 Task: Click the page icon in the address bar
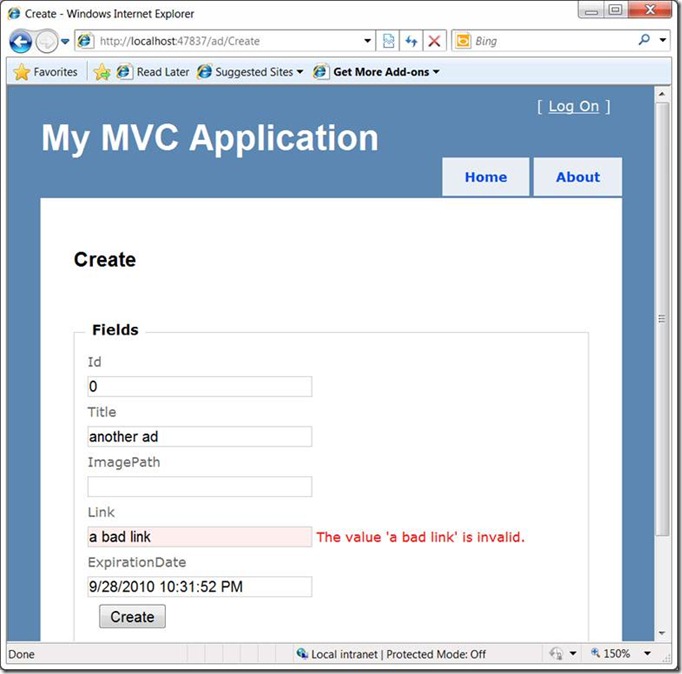point(85,41)
